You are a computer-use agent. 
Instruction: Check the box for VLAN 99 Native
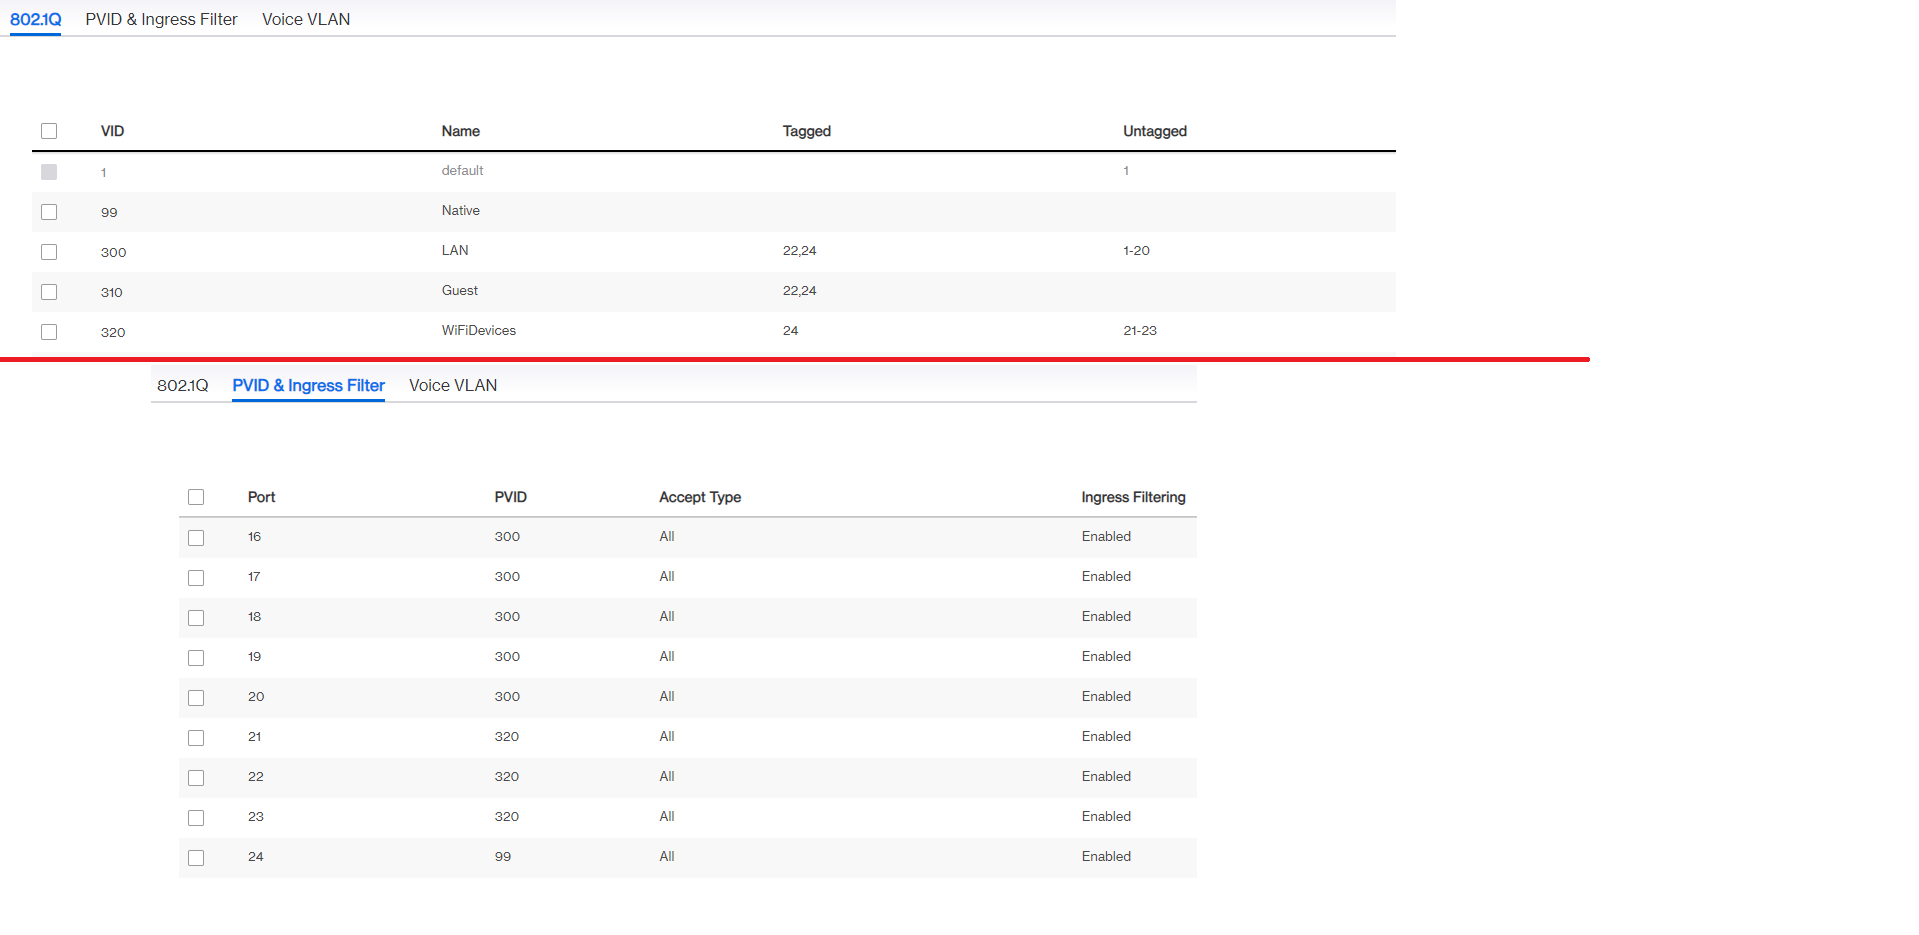(49, 212)
